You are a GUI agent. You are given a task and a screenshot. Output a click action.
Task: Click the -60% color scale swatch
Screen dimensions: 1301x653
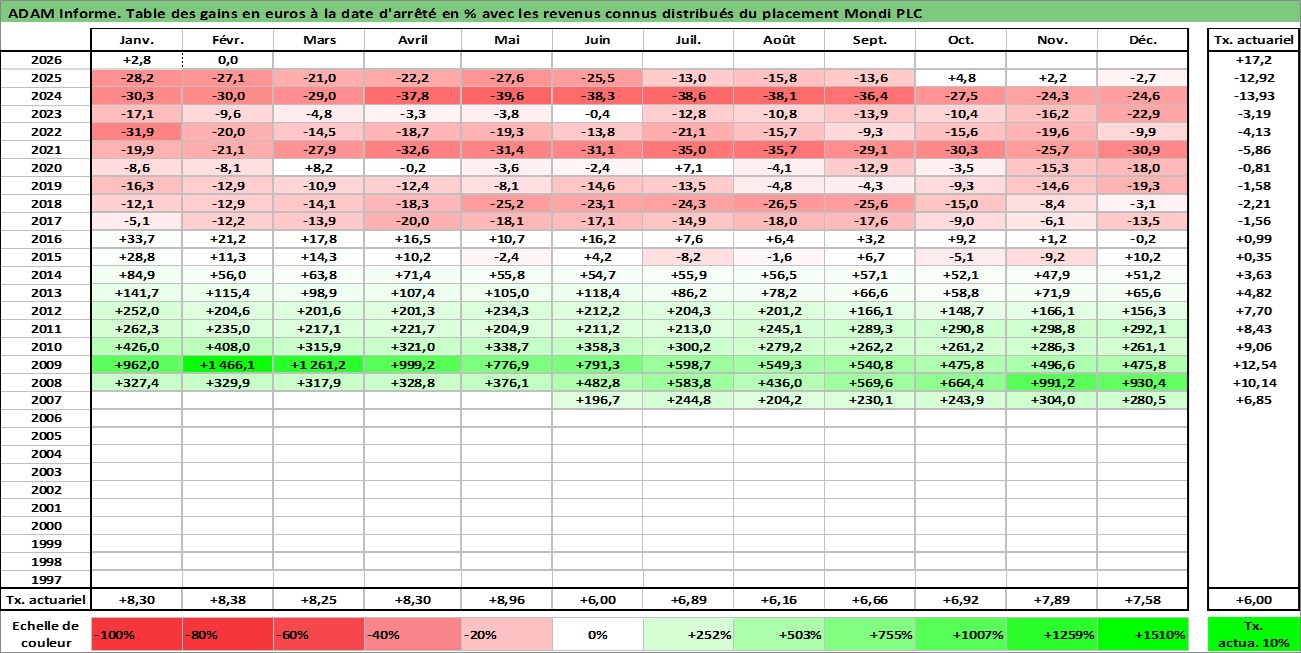[x=318, y=634]
